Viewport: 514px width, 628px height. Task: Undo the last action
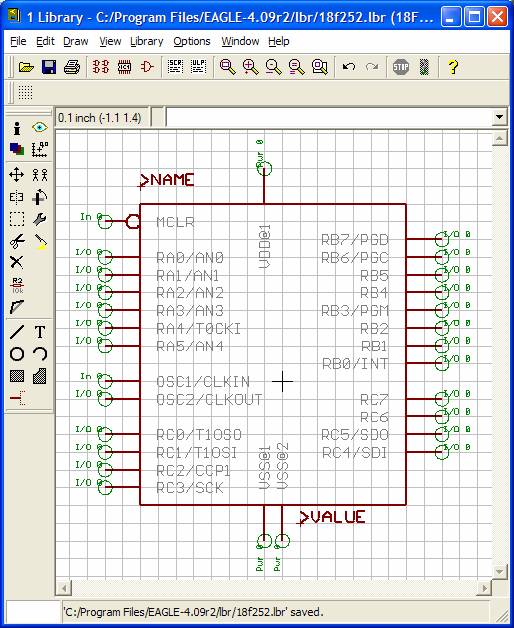349,67
